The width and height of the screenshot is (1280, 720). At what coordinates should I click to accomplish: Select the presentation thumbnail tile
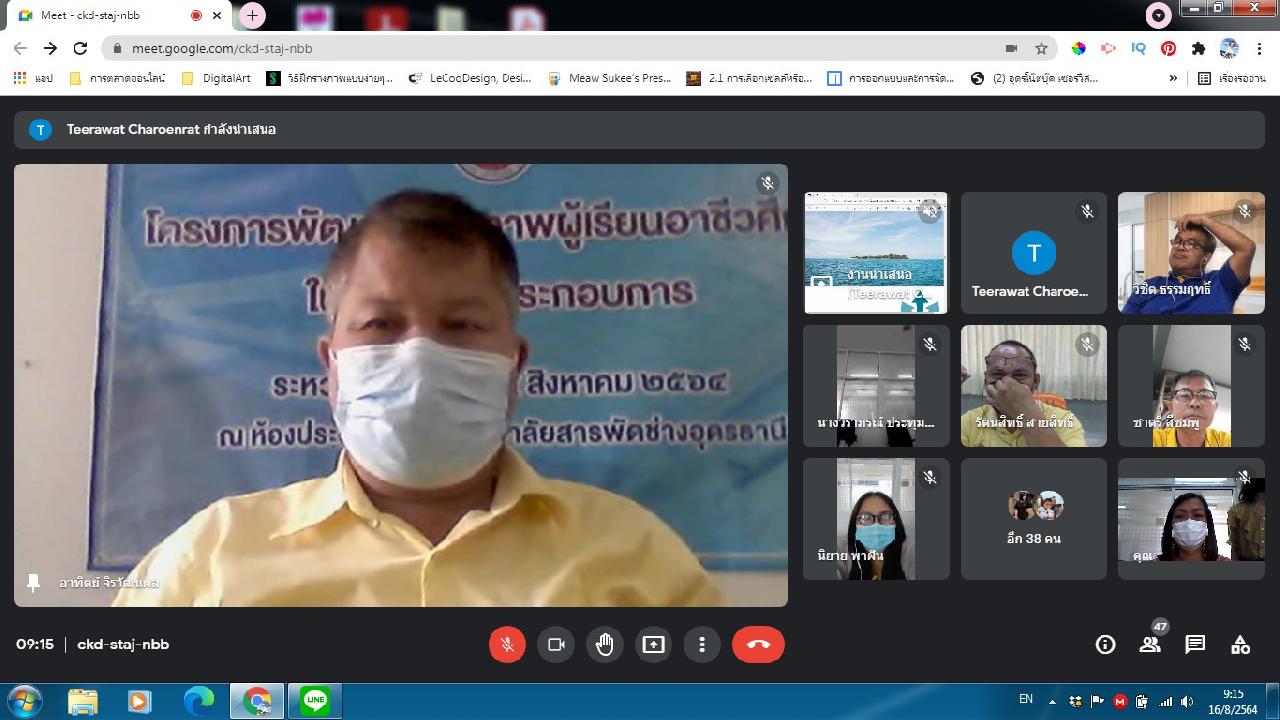click(876, 253)
